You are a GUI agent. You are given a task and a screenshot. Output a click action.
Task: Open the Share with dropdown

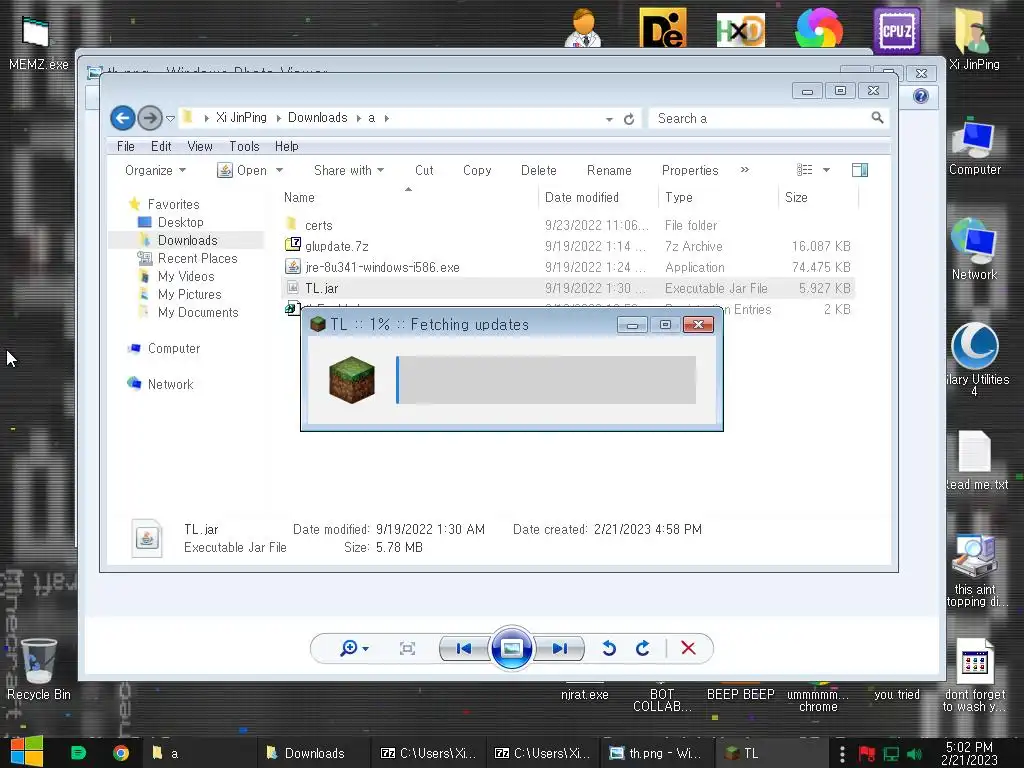point(349,170)
